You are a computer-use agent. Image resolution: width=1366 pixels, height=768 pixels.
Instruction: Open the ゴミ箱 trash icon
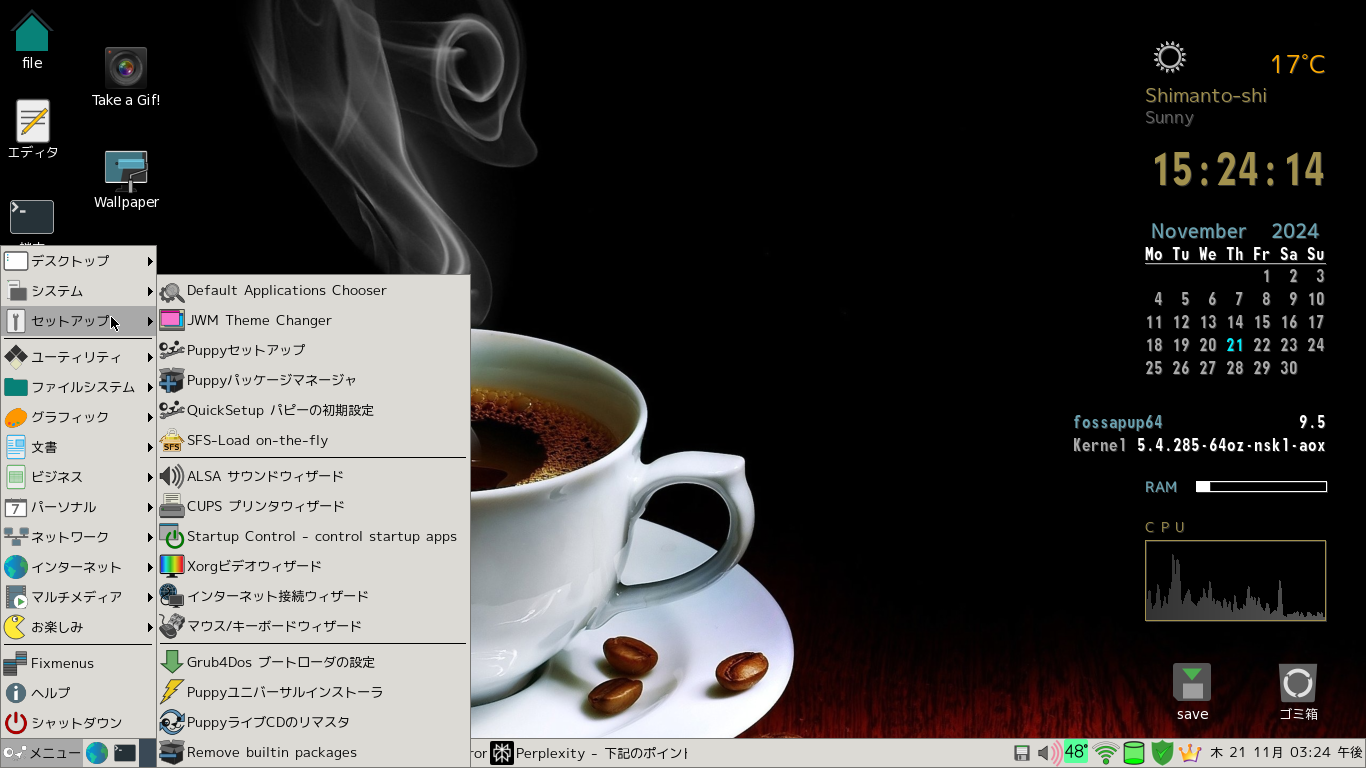click(x=1298, y=692)
